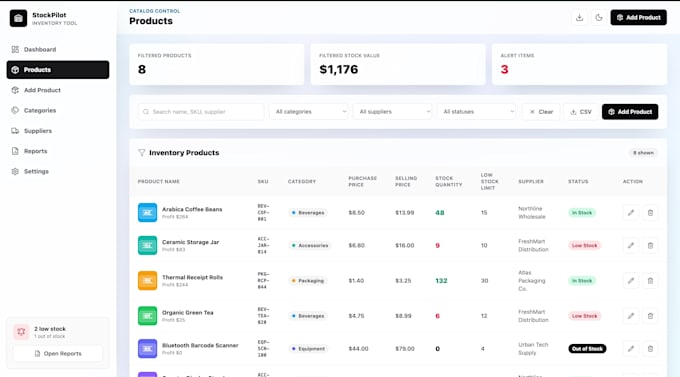
Task: Click Northline Wholesale supplier cell
Action: pos(532,213)
